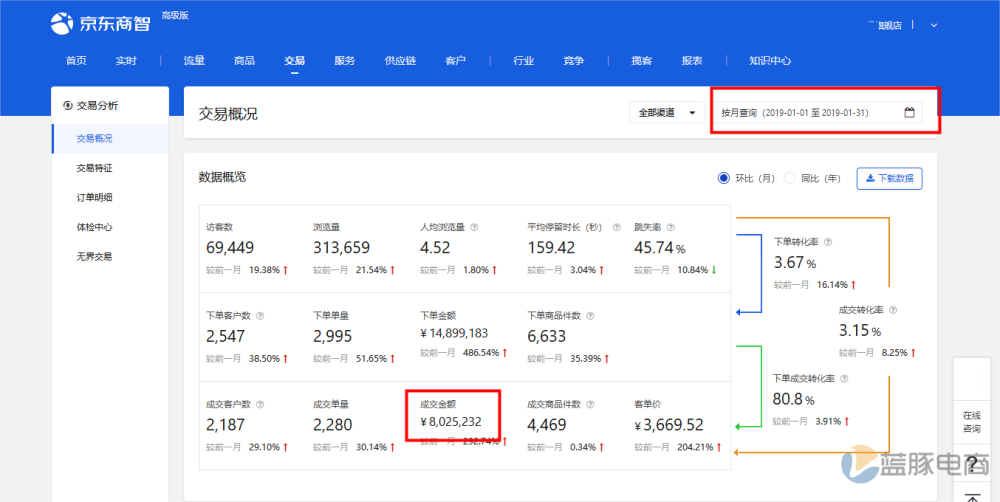Click the 人均浏览量 value 4.52
Image resolution: width=1000 pixels, height=502 pixels.
coord(435,247)
